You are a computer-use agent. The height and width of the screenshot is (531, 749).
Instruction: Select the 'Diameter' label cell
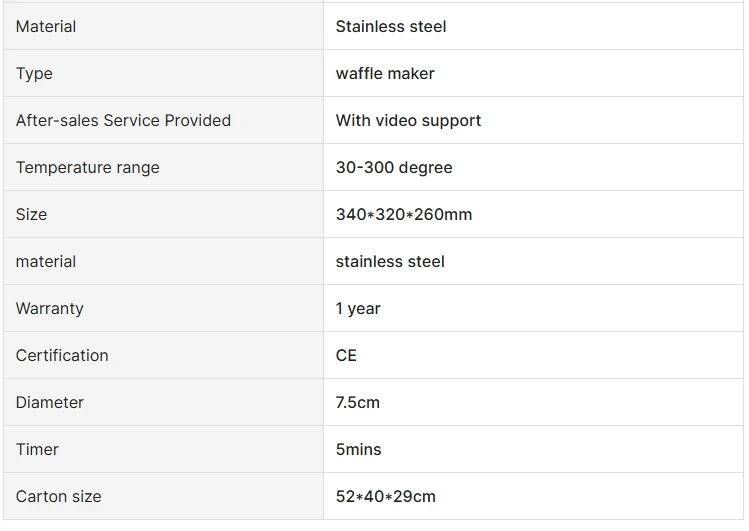tap(50, 403)
